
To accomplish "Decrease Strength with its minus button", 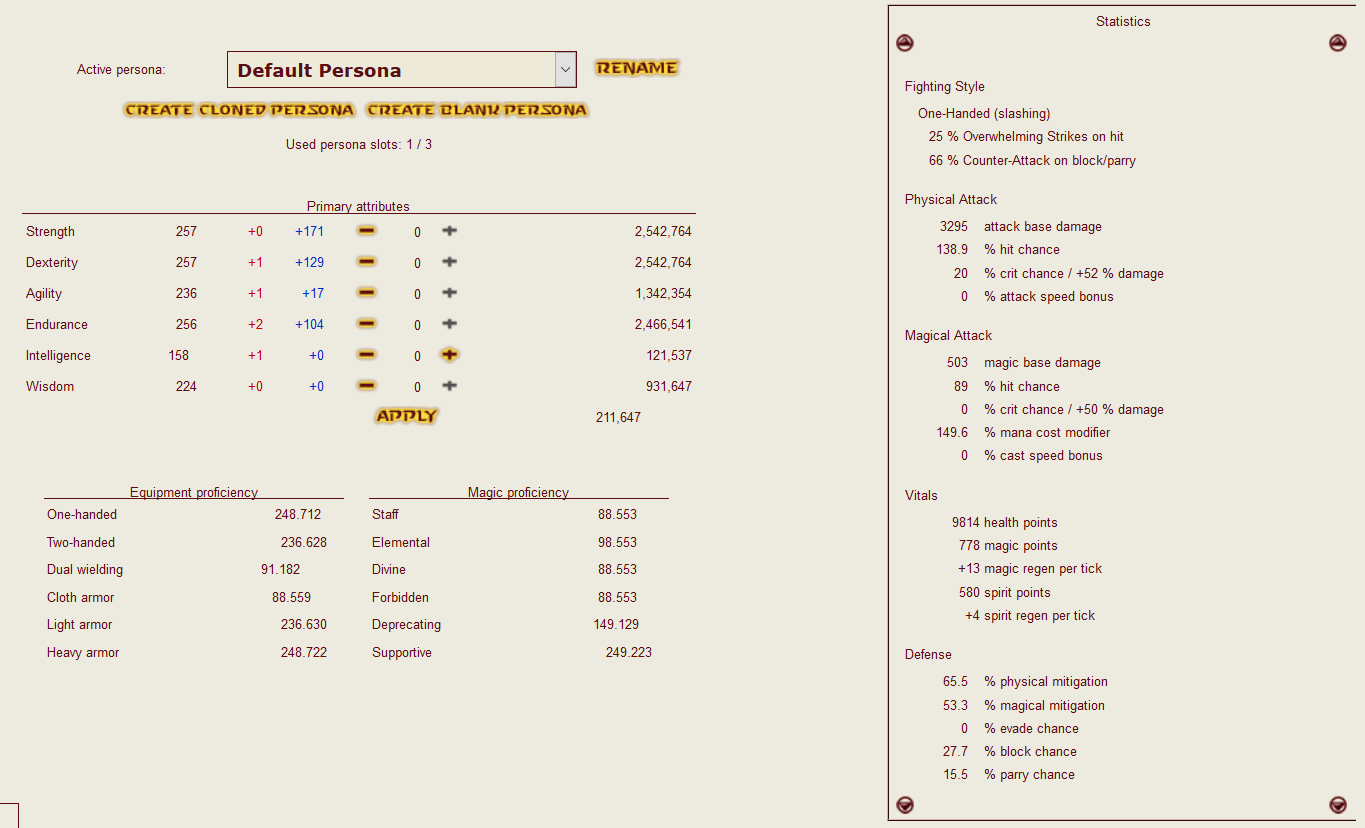I will pyautogui.click(x=367, y=231).
